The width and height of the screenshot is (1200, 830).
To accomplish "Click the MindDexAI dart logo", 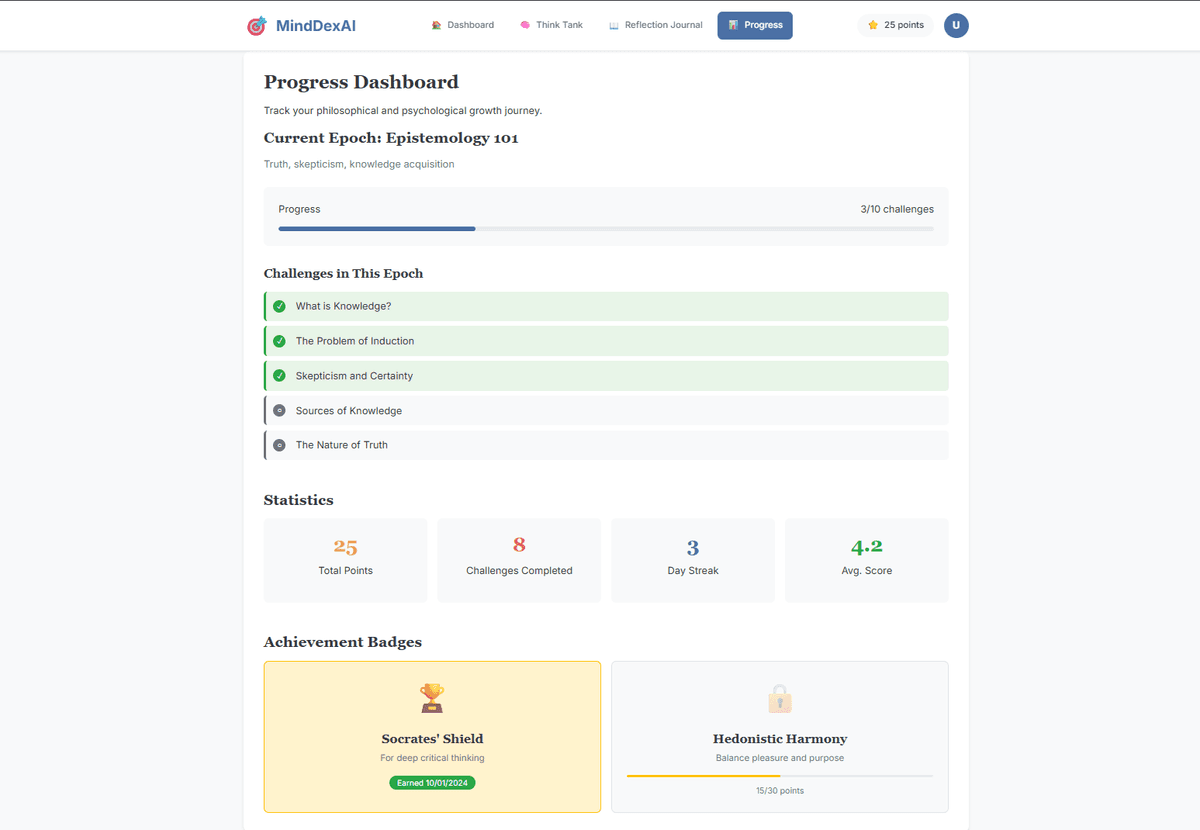I will click(256, 25).
